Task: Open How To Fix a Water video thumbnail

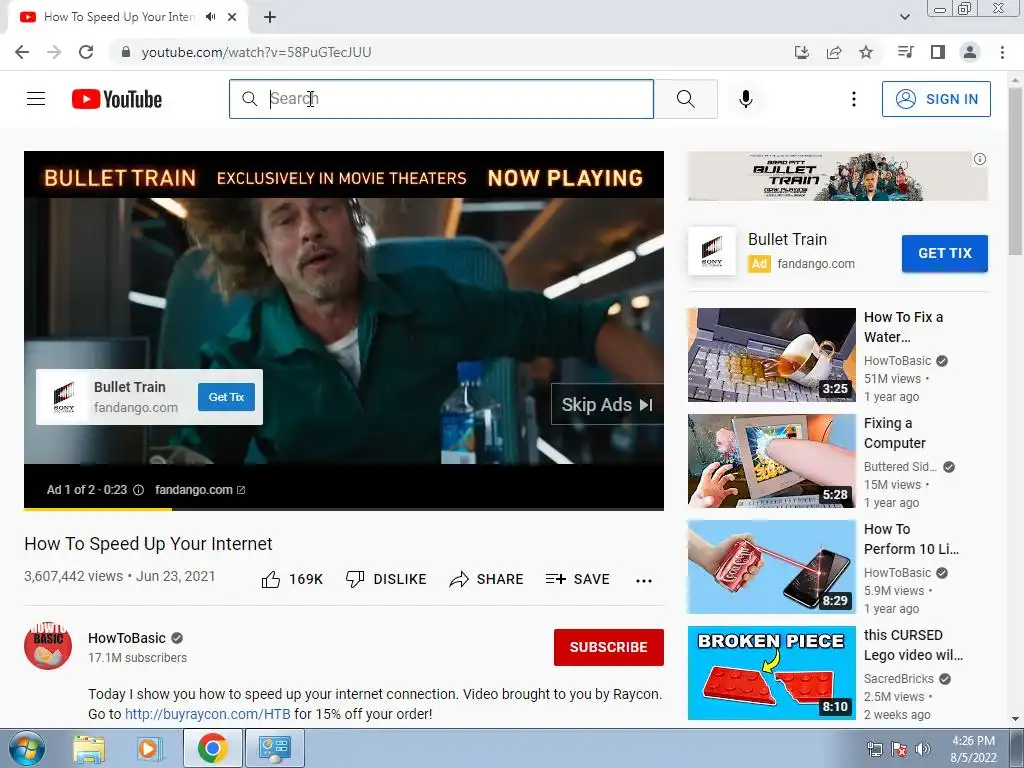Action: coord(771,355)
